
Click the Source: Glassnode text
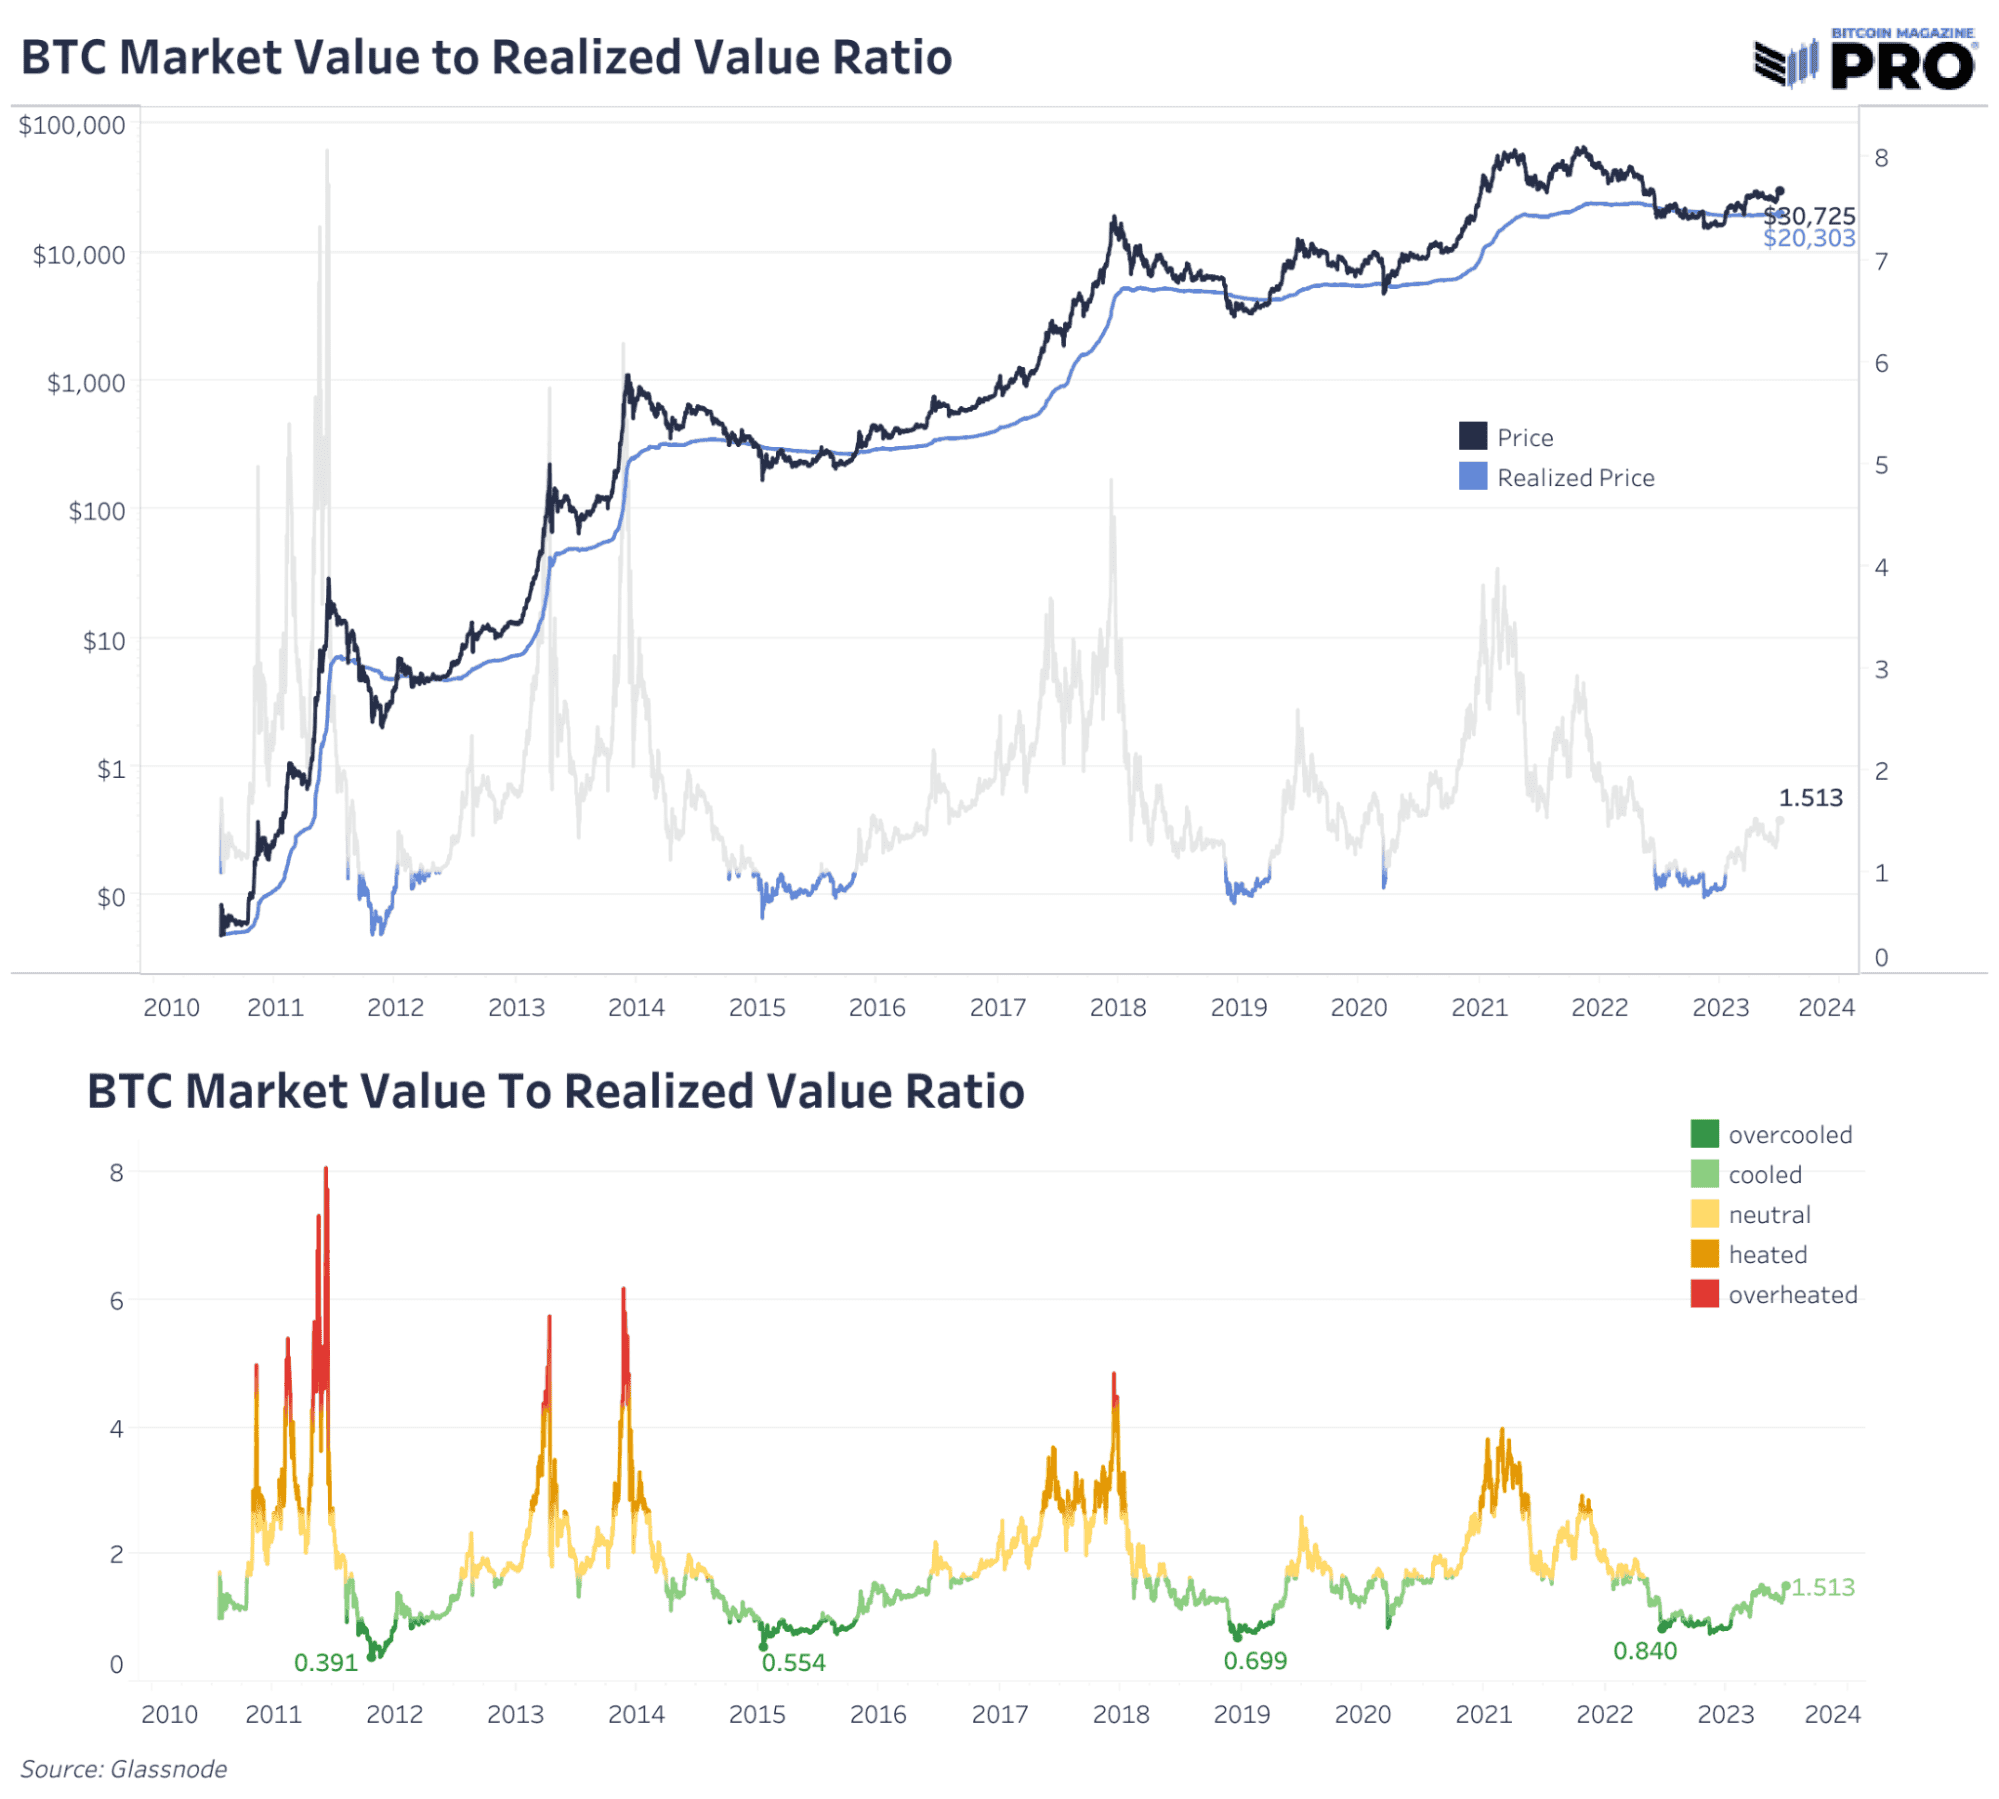124,1768
